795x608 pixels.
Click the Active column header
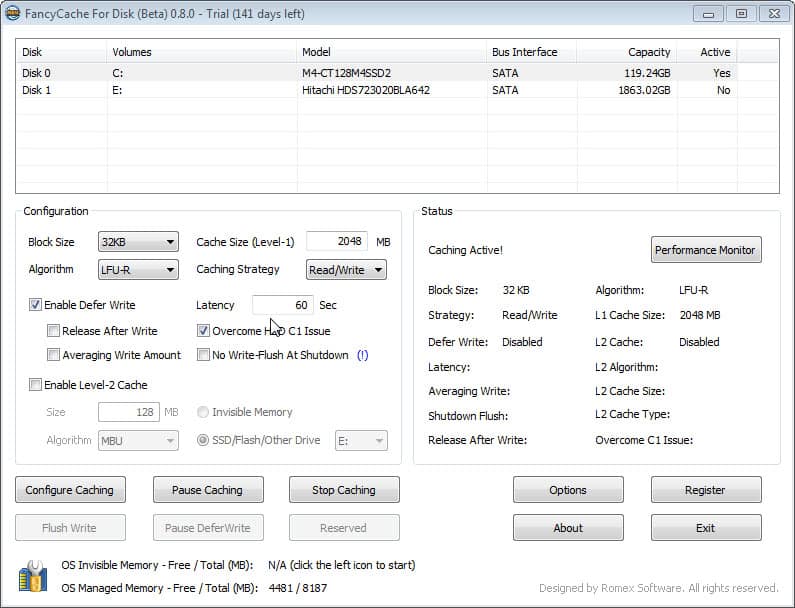coord(707,52)
